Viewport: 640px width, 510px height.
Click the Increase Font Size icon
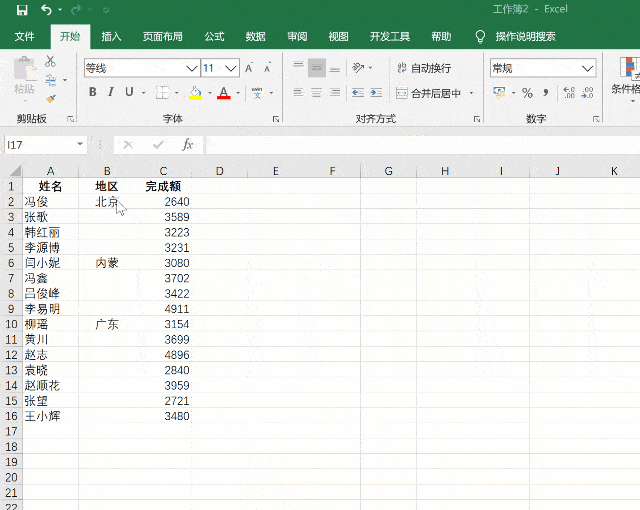tap(250, 69)
